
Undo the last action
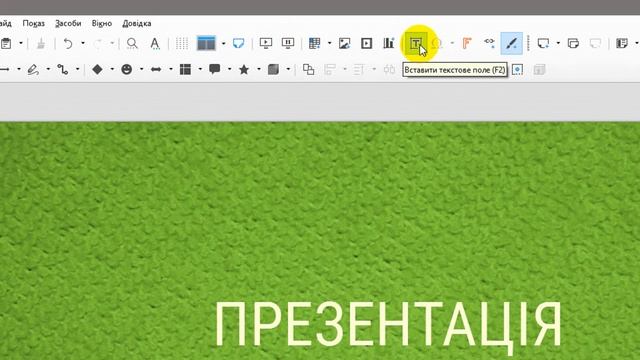pyautogui.click(x=68, y=43)
